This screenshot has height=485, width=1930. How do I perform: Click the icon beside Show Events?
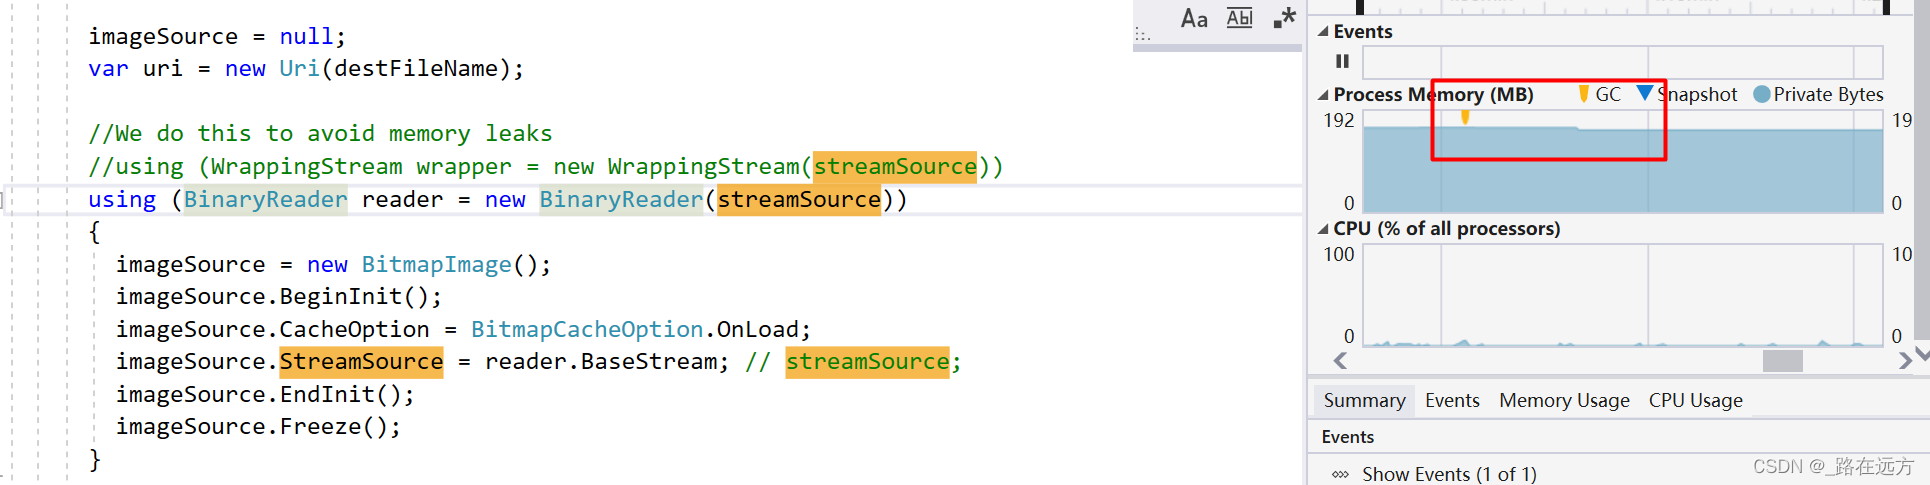coord(1340,475)
